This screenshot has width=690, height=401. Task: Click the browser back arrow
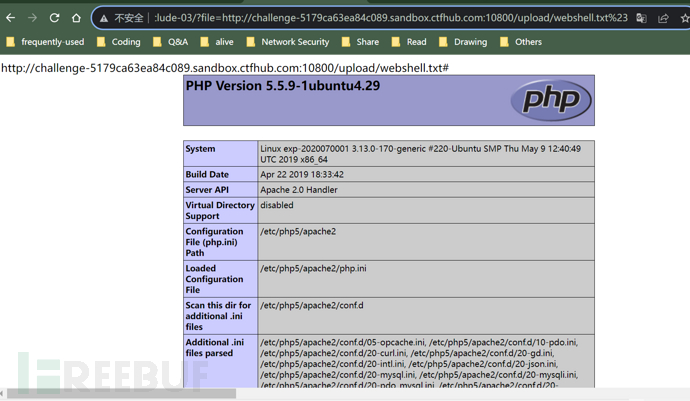11,18
